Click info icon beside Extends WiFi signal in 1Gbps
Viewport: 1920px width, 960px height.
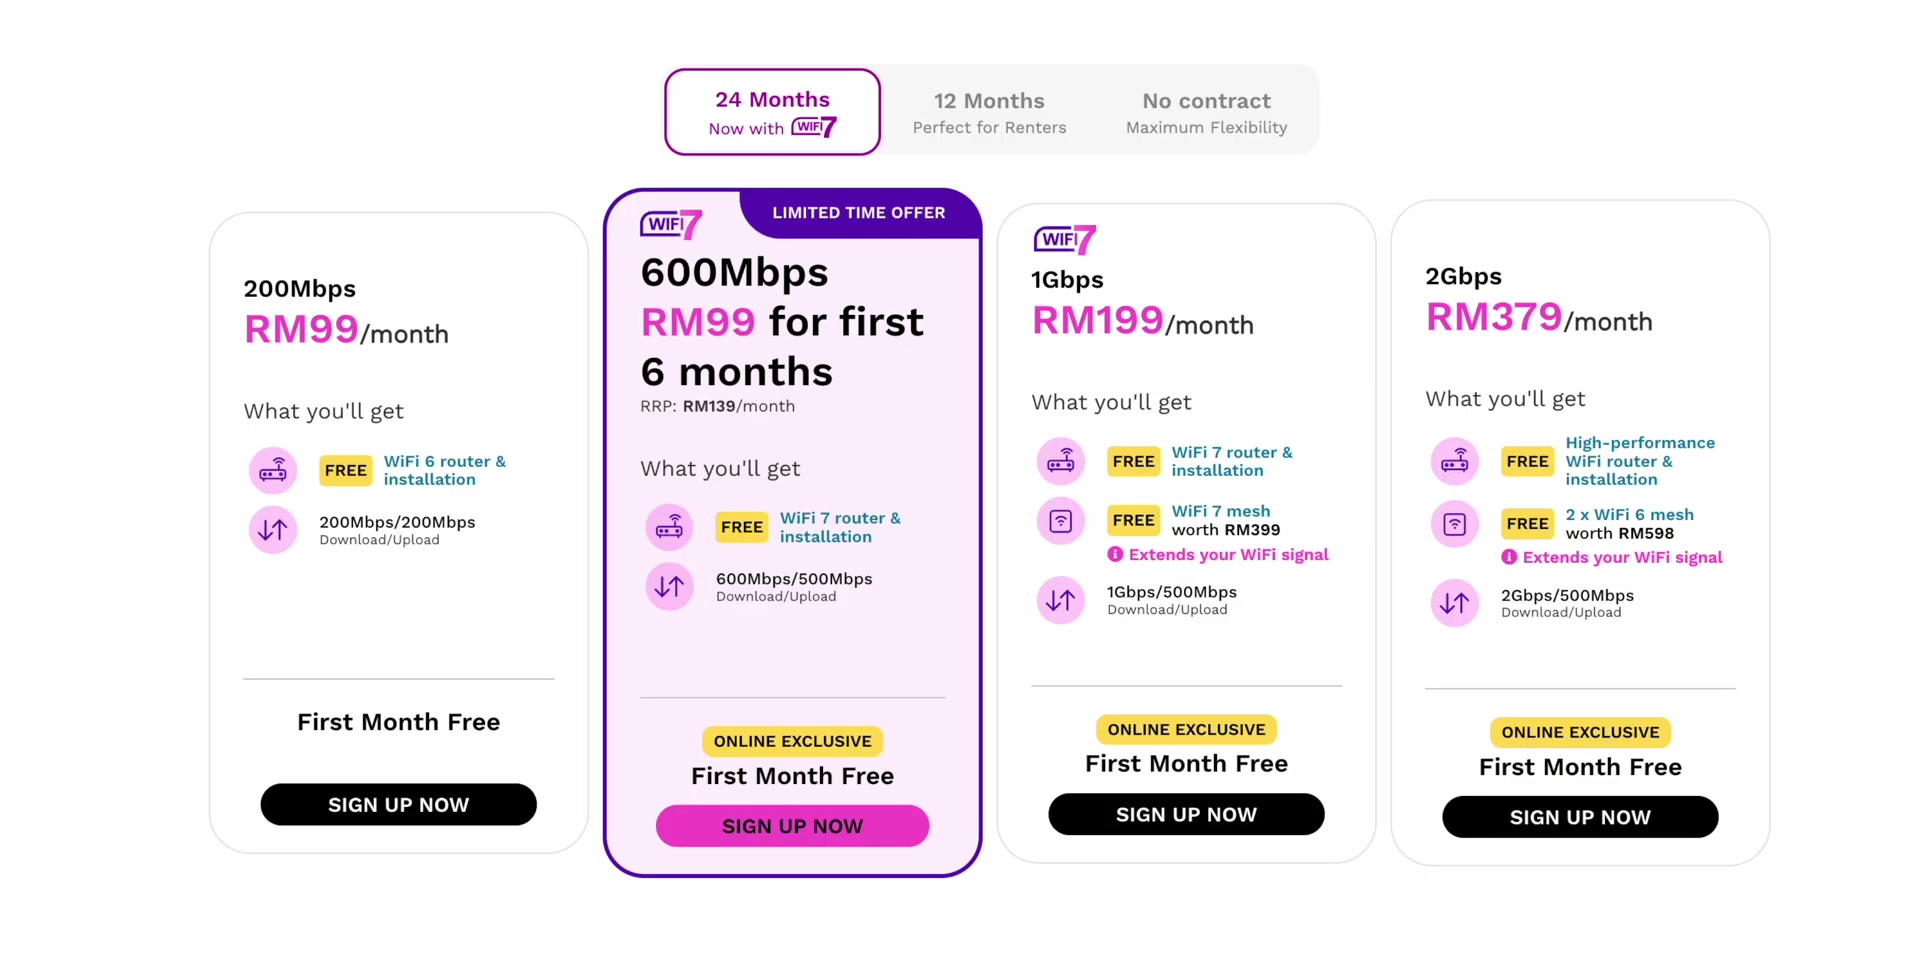1115,554
